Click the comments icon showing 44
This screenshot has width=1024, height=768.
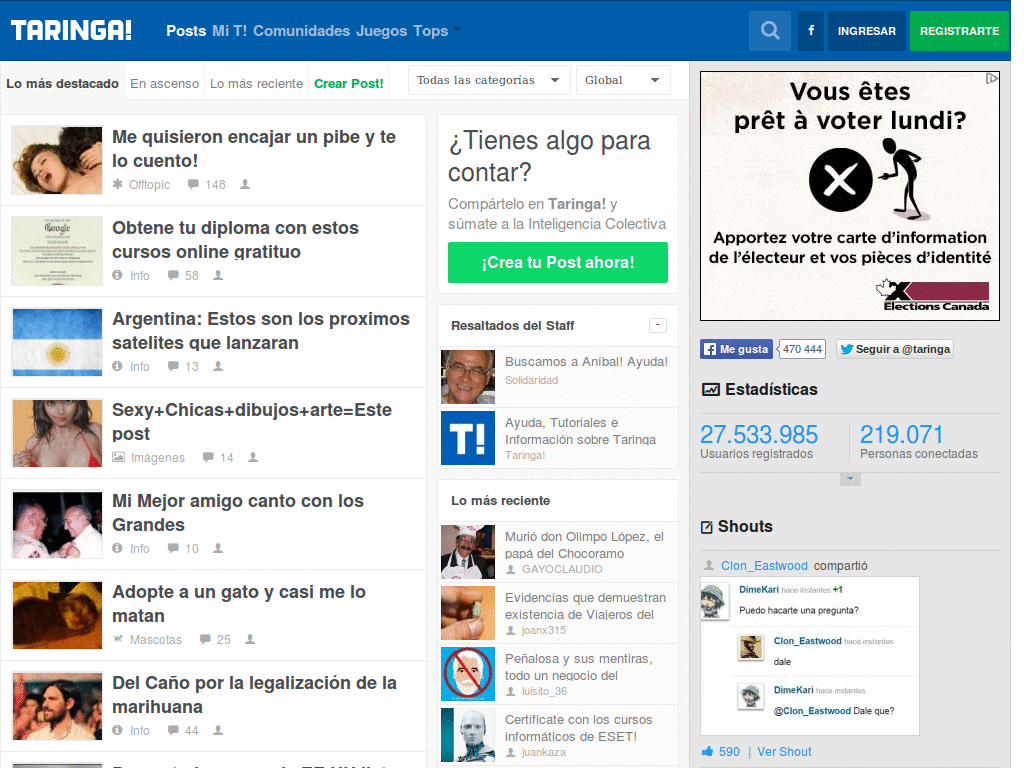(173, 729)
